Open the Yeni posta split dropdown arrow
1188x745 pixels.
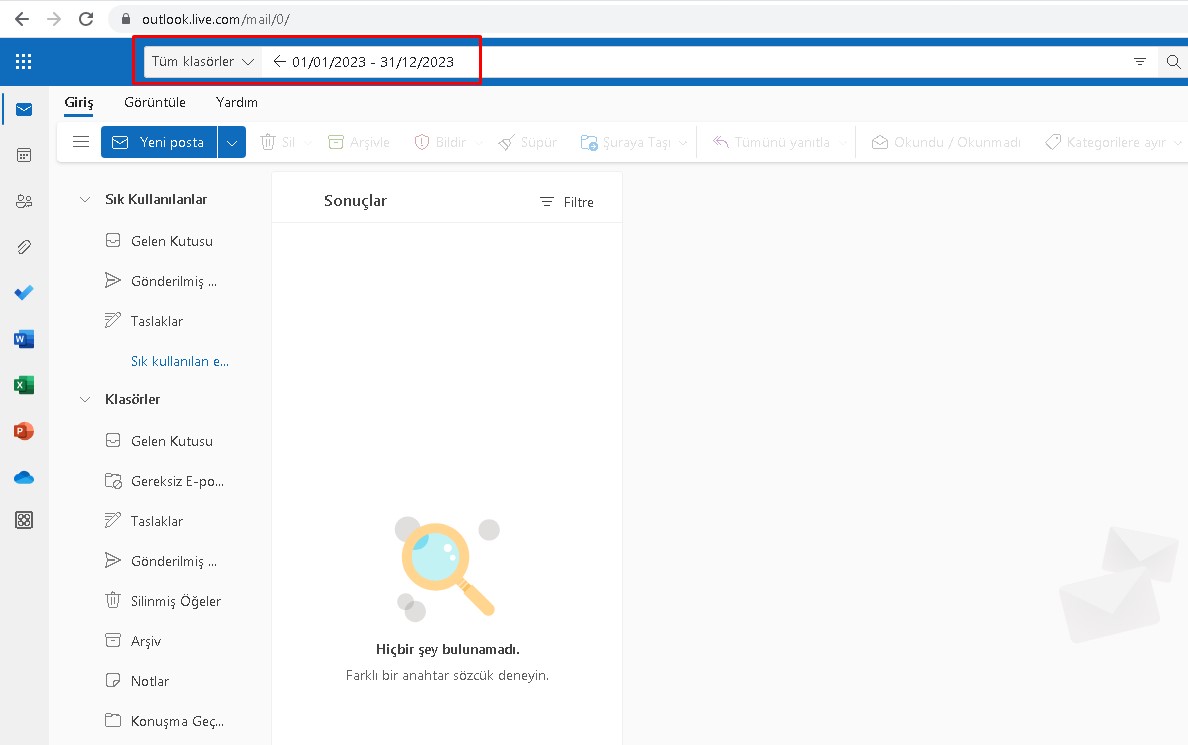231,141
